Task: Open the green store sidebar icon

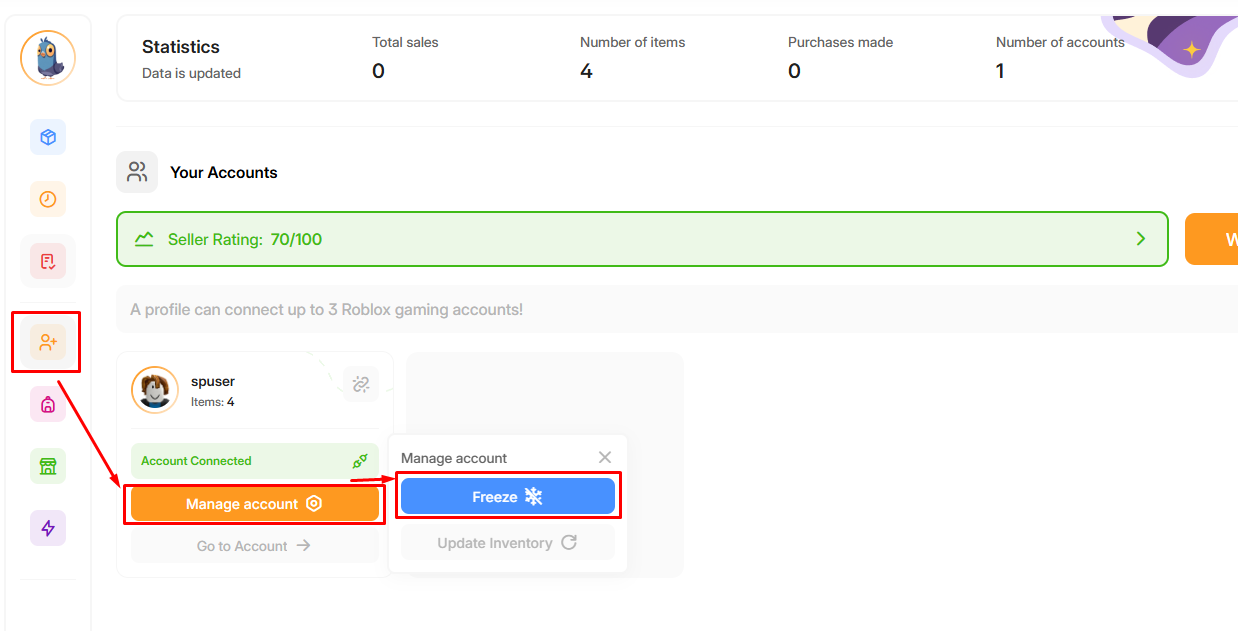Action: click(48, 466)
